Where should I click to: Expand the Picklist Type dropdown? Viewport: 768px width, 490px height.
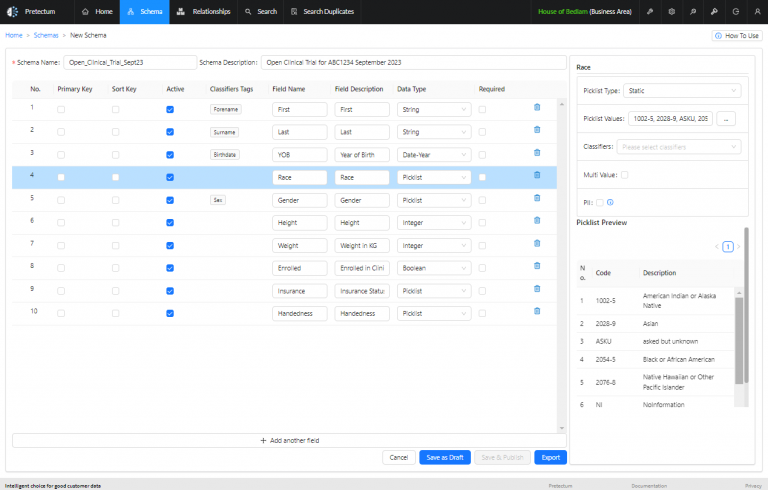tap(682, 91)
